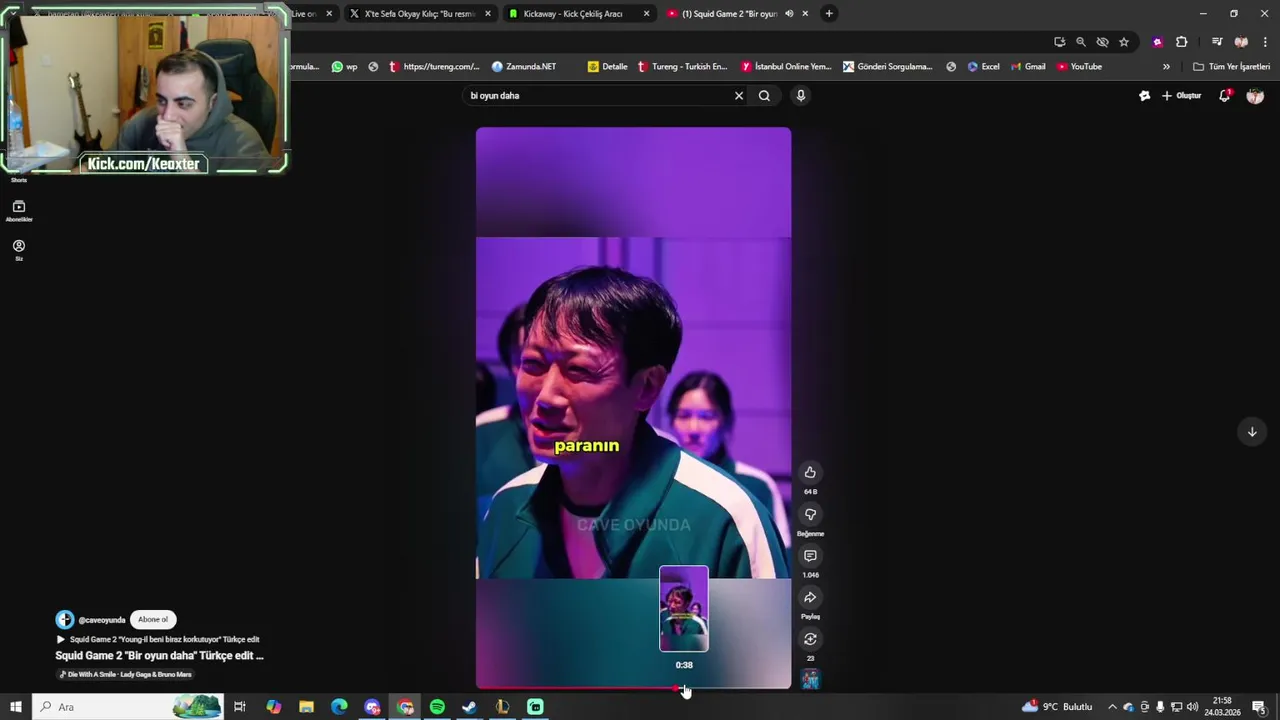1280x720 pixels.
Task: Open YouTube account avatar menu
Action: click(1255, 96)
